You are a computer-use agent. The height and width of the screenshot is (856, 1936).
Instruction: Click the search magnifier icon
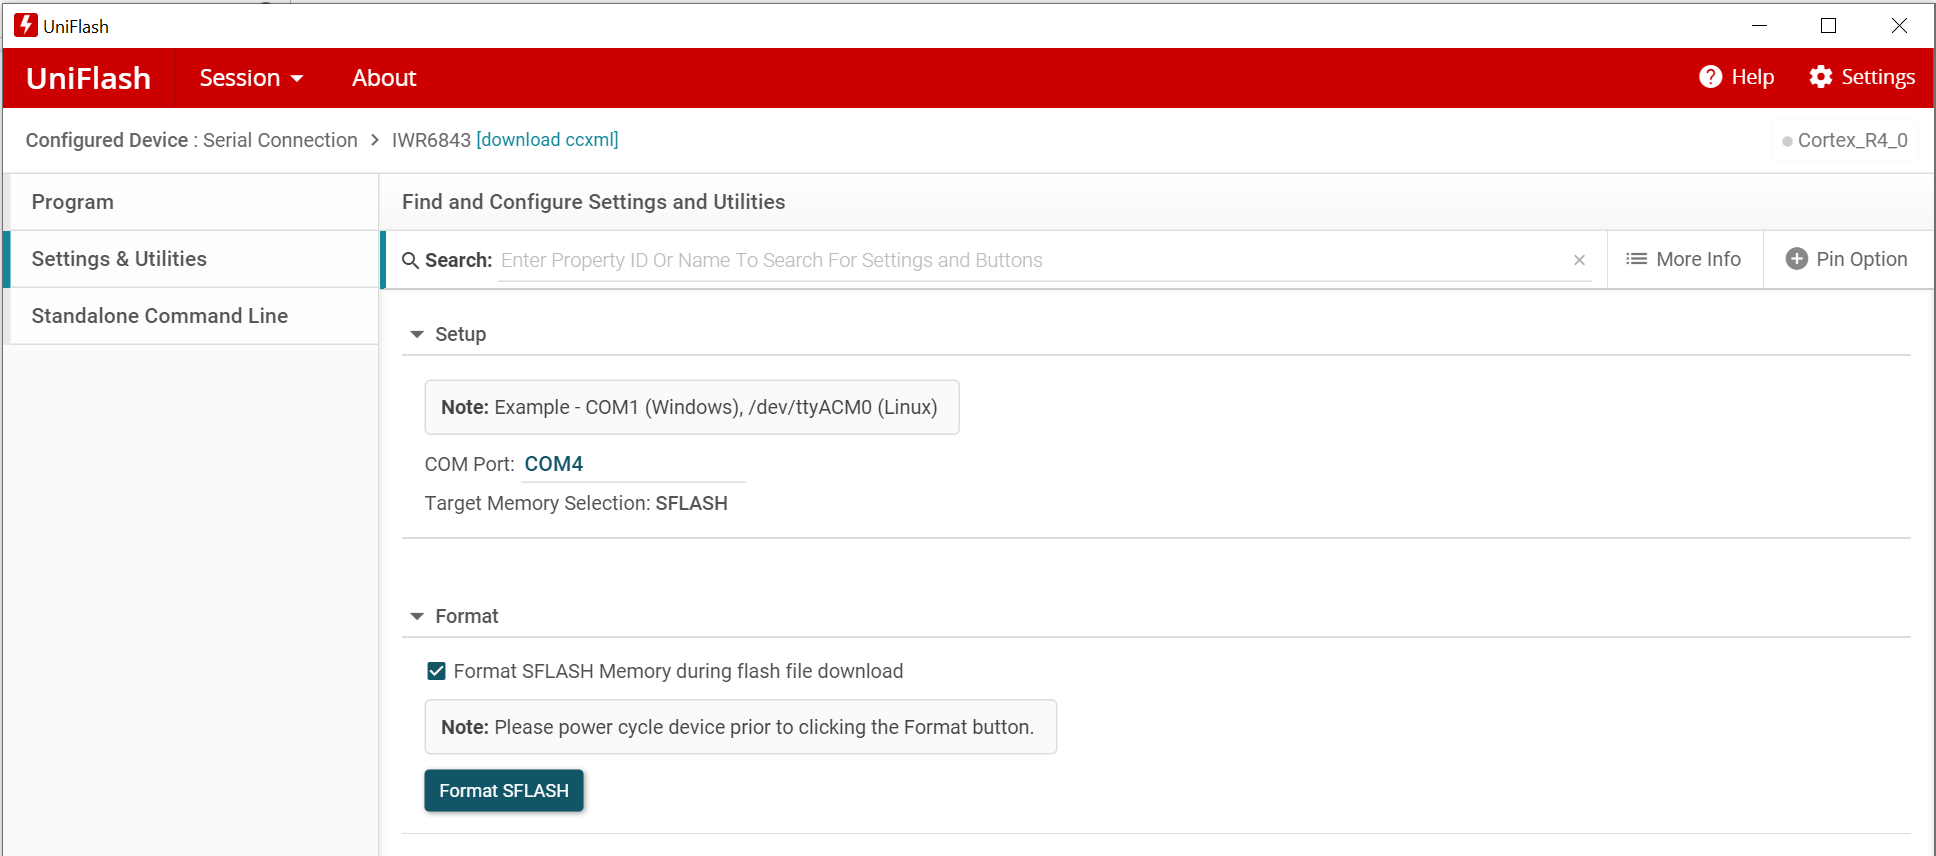410,260
